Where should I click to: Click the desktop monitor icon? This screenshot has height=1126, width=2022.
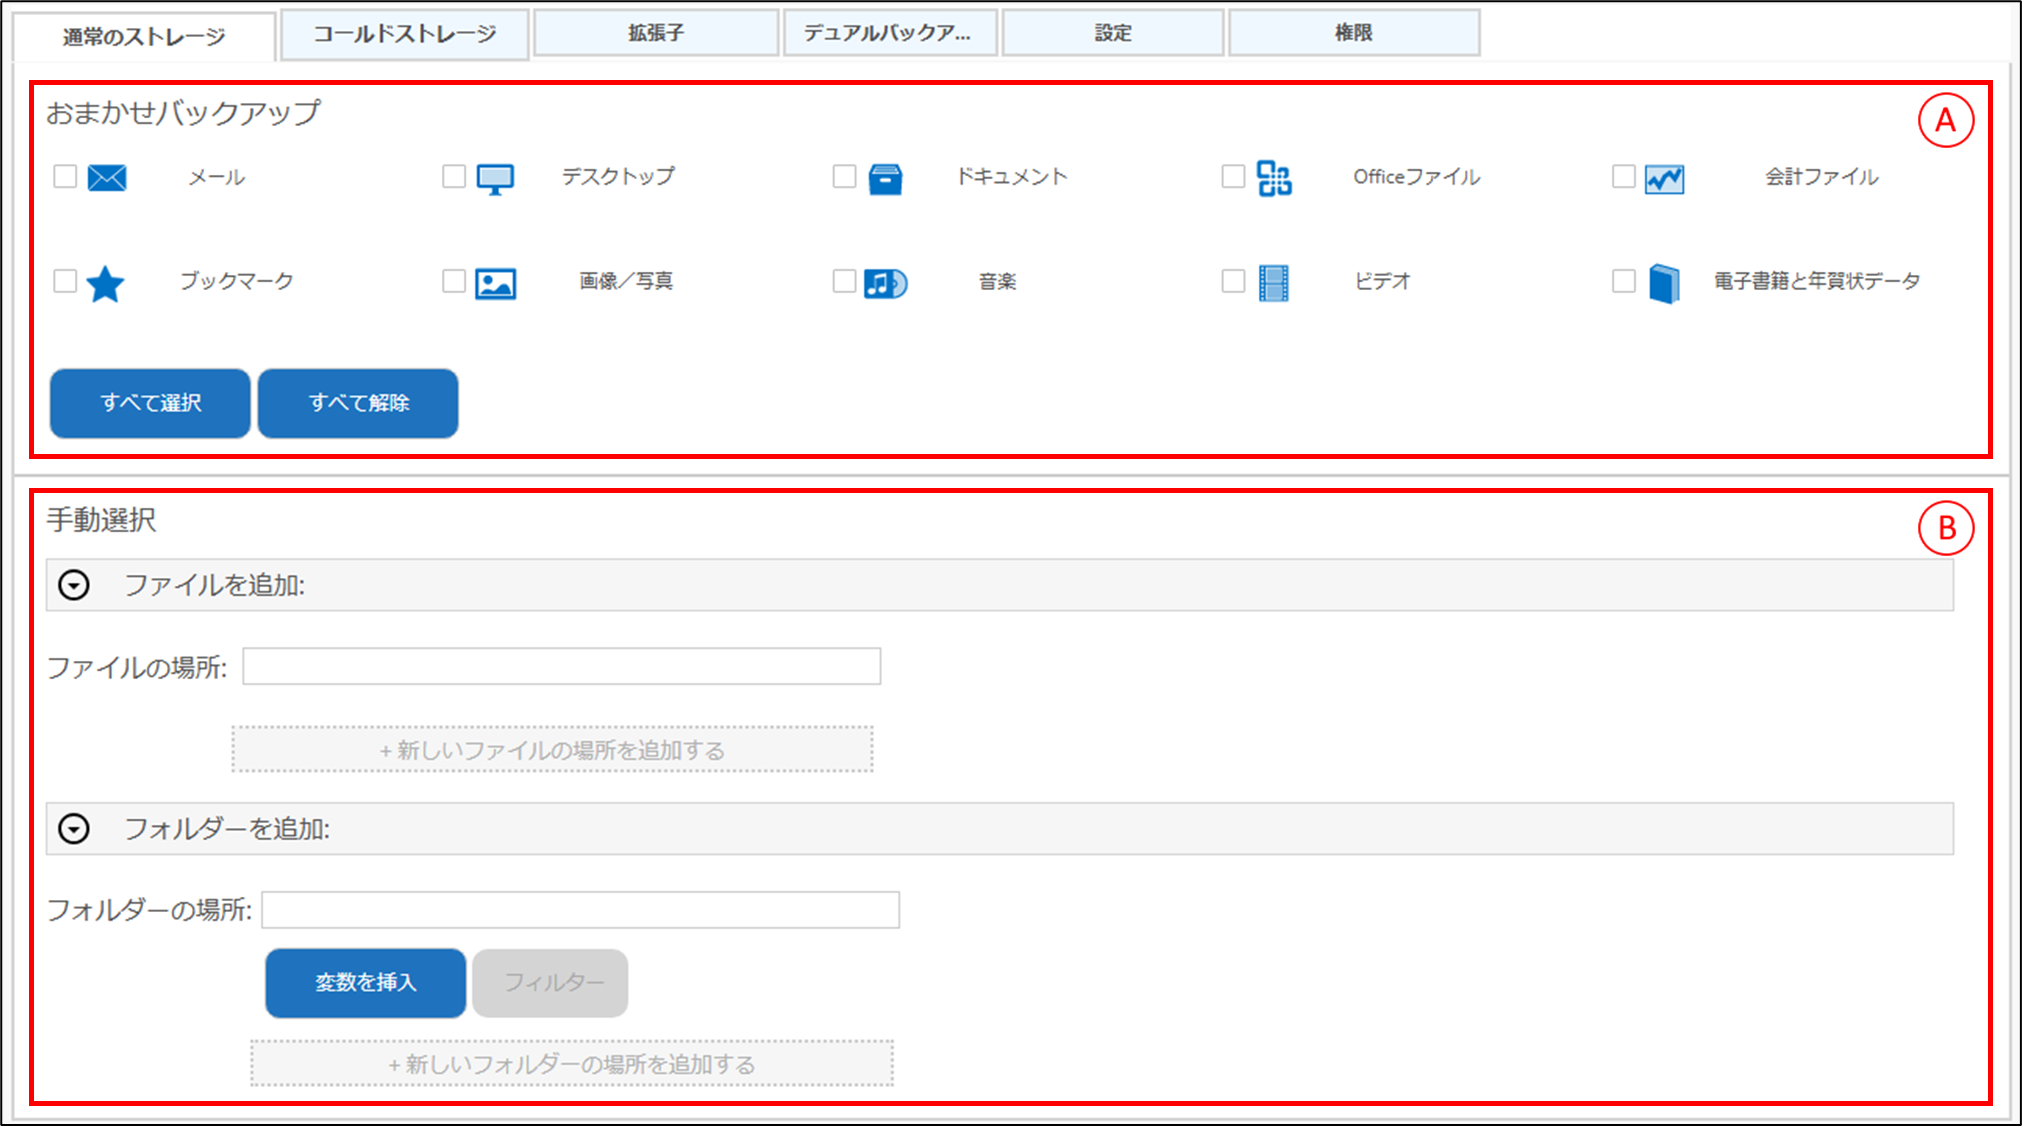coord(495,179)
